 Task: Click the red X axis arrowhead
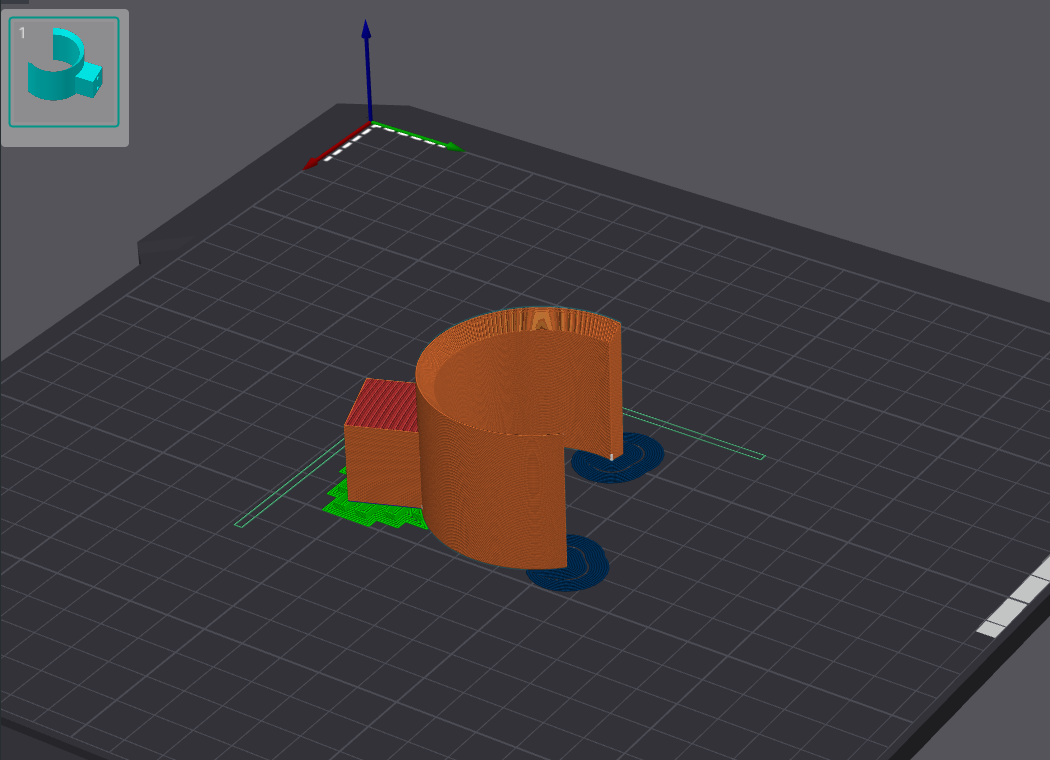tap(312, 164)
